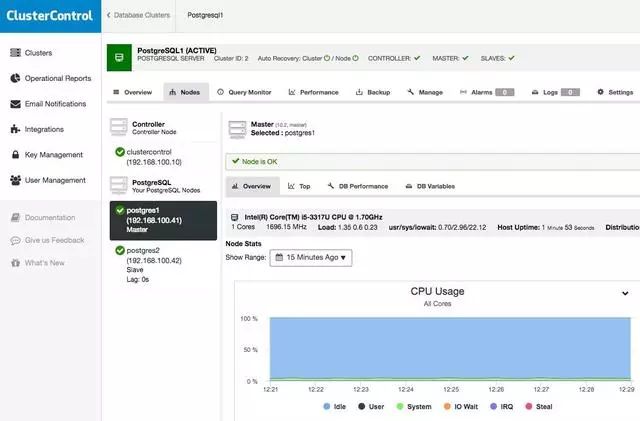Select postgres1 master node
The image size is (640, 421).
(163, 220)
